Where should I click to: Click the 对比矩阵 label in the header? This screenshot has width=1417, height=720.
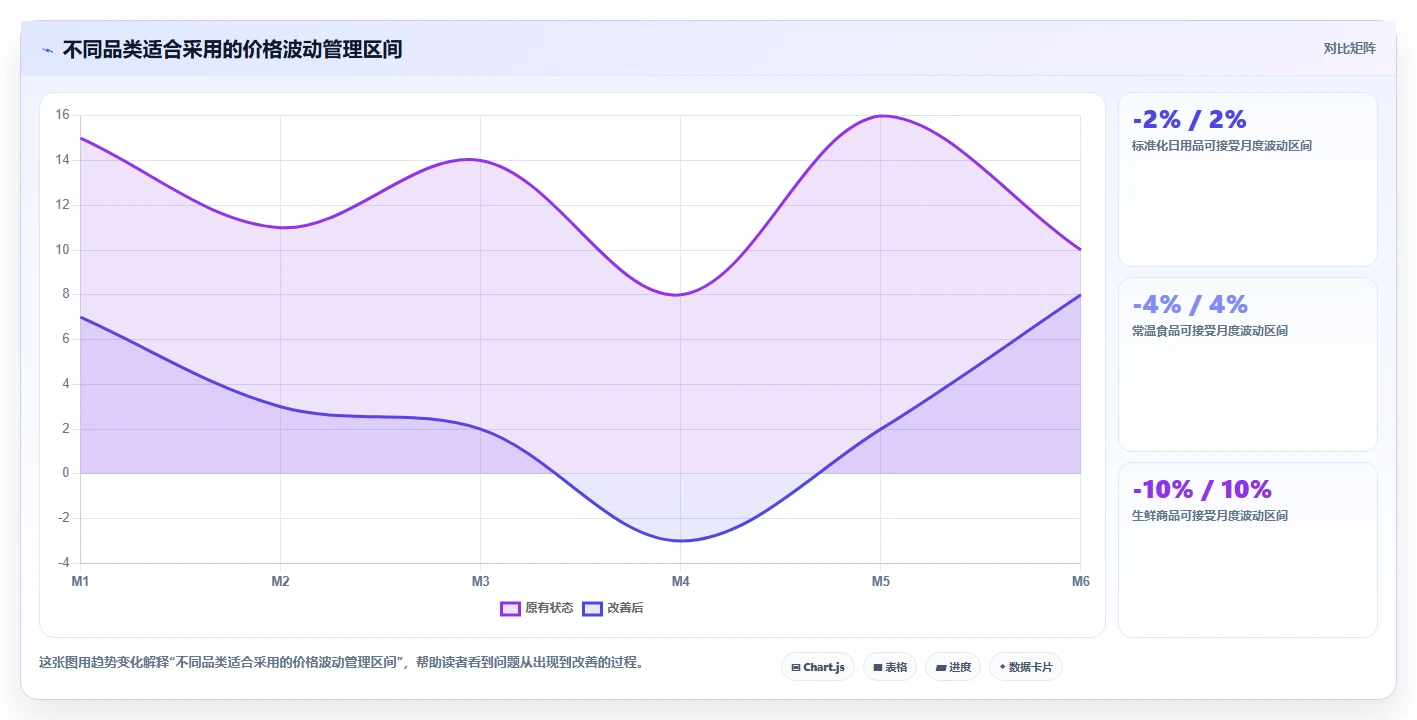[1349, 48]
